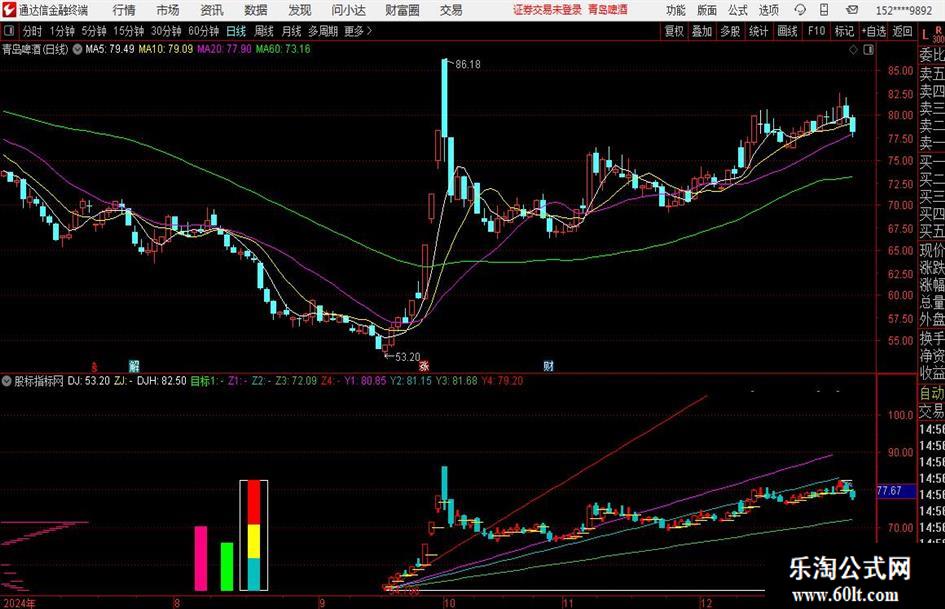Click the Y1: 80.85 indicator value
Viewport: 945px width, 609px height.
(365, 381)
